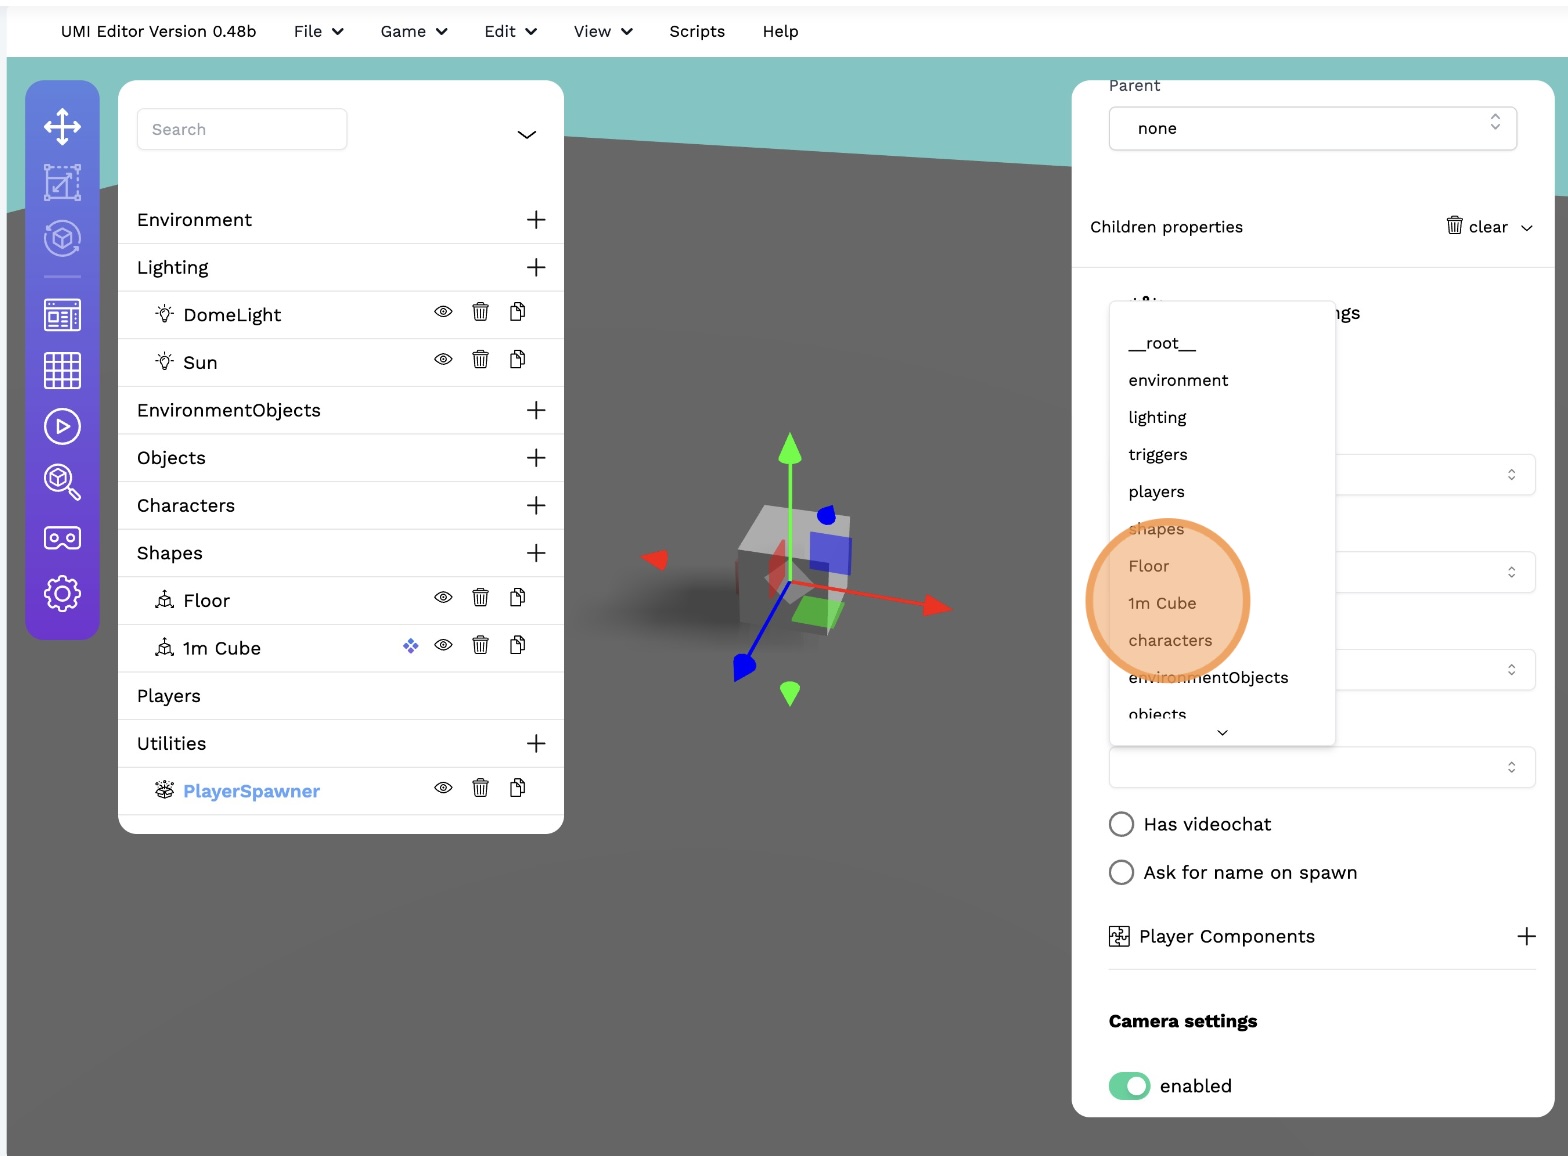The width and height of the screenshot is (1568, 1156).
Task: Select the move/translate tool in sidebar
Action: tap(62, 127)
